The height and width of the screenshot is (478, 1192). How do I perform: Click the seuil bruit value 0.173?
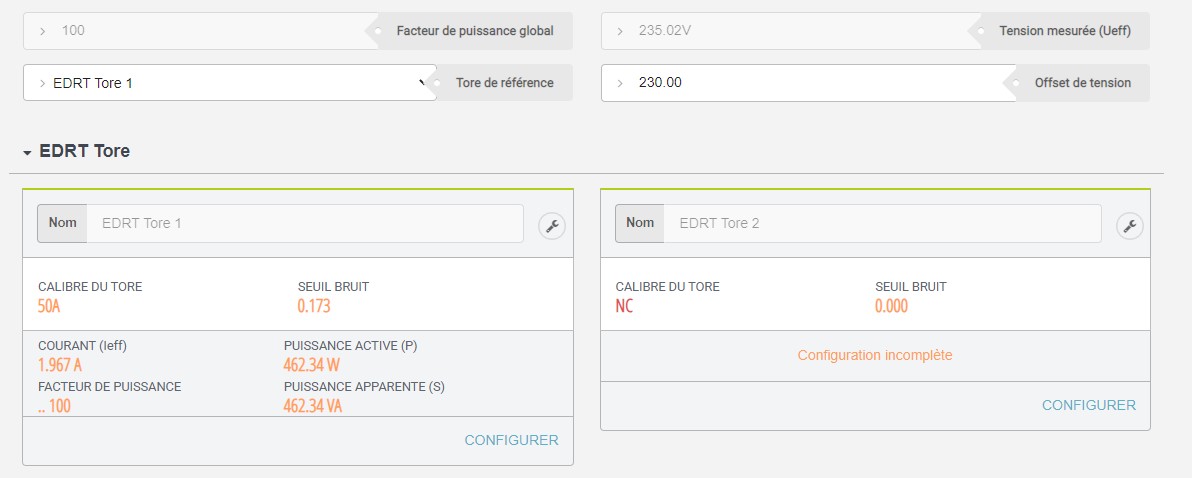point(314,306)
